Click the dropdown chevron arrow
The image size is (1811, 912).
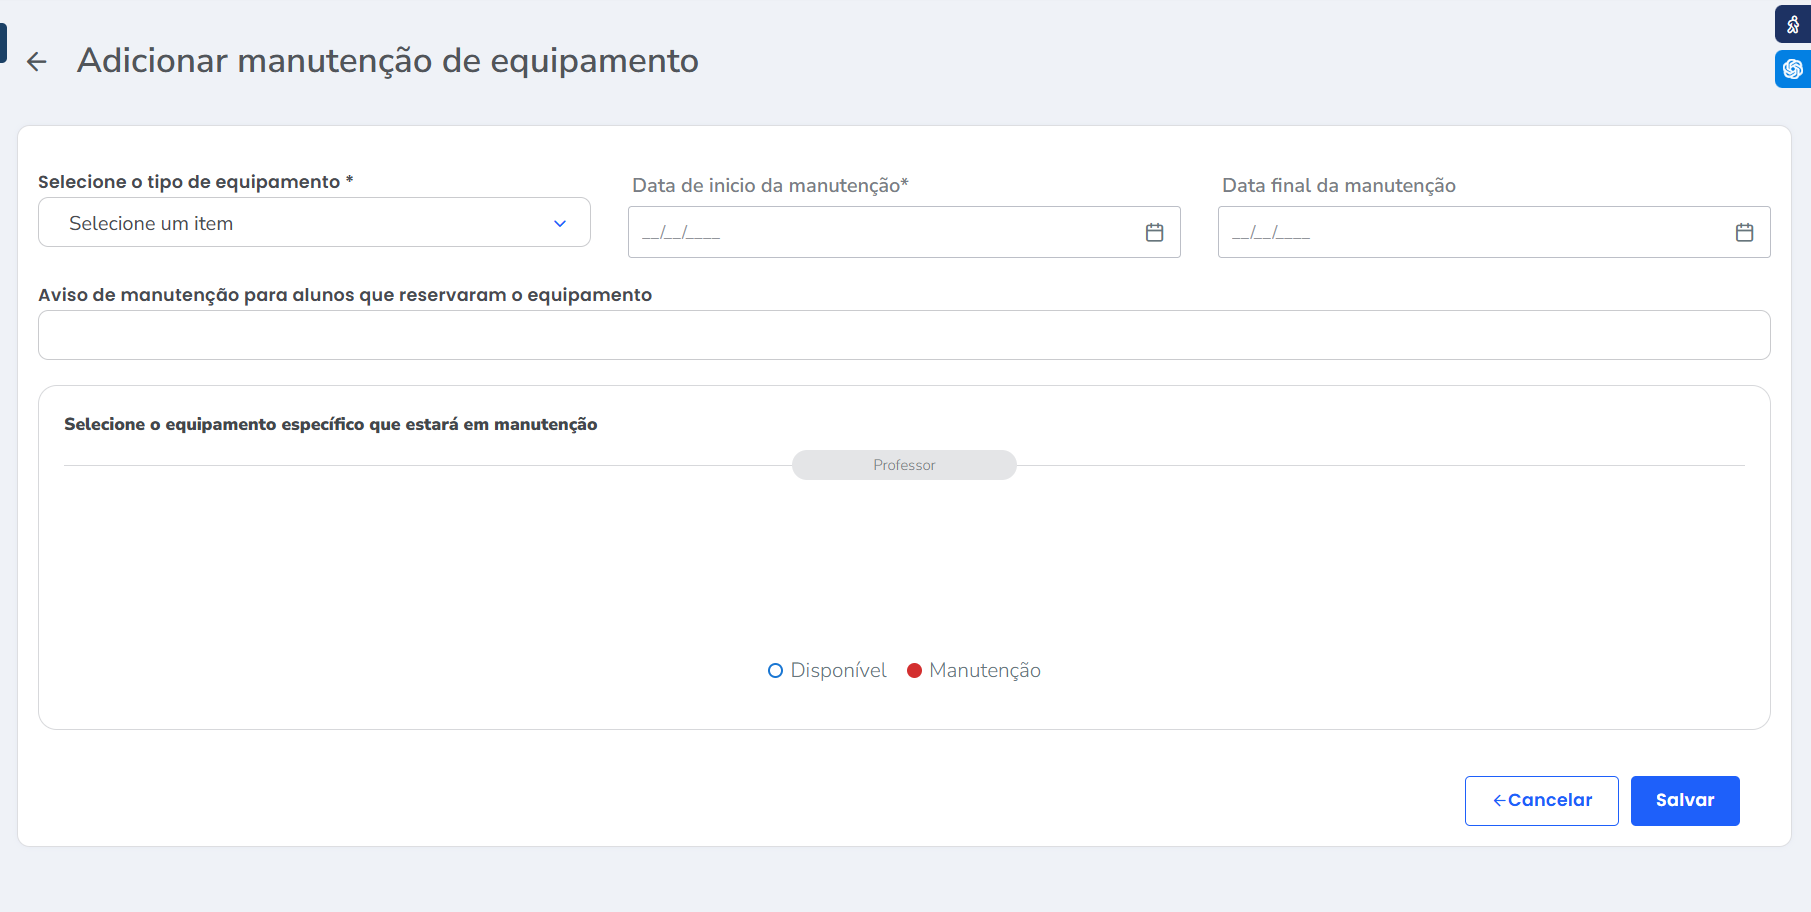click(560, 224)
